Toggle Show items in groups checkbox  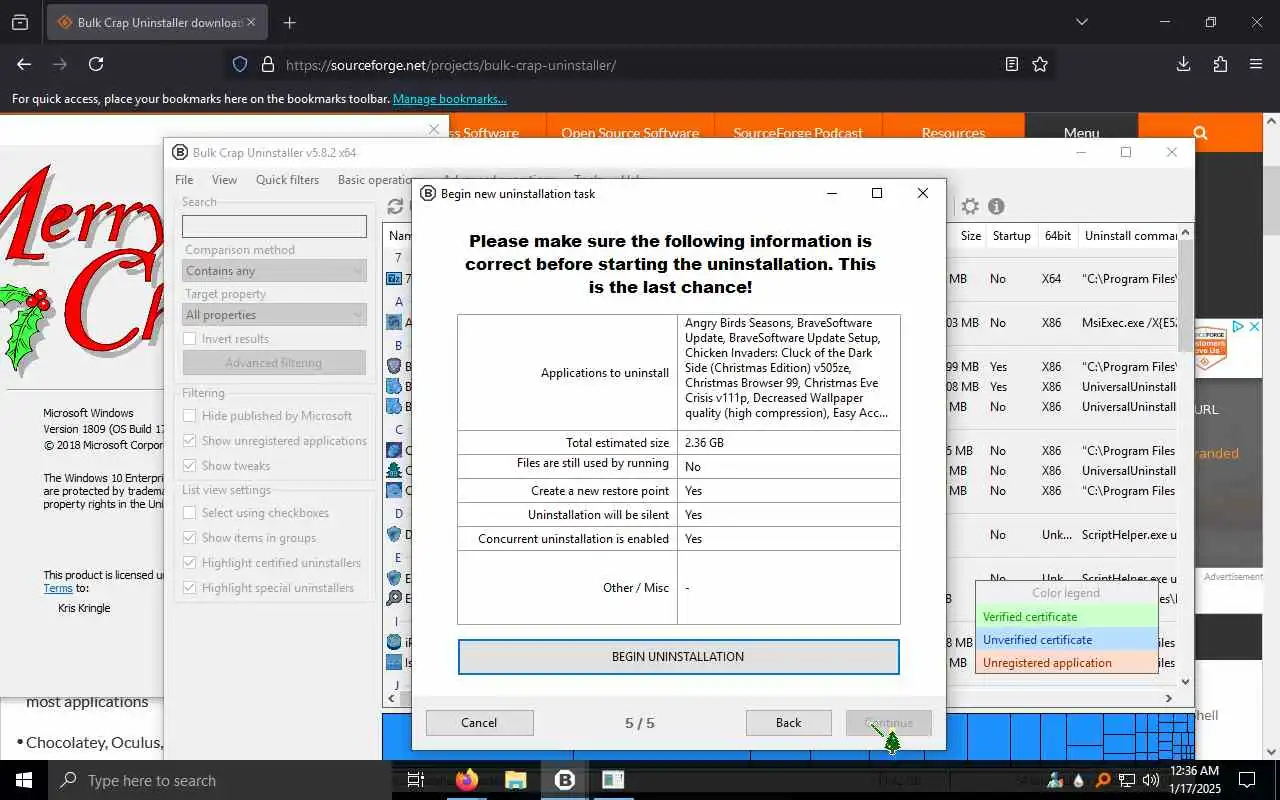click(189, 538)
